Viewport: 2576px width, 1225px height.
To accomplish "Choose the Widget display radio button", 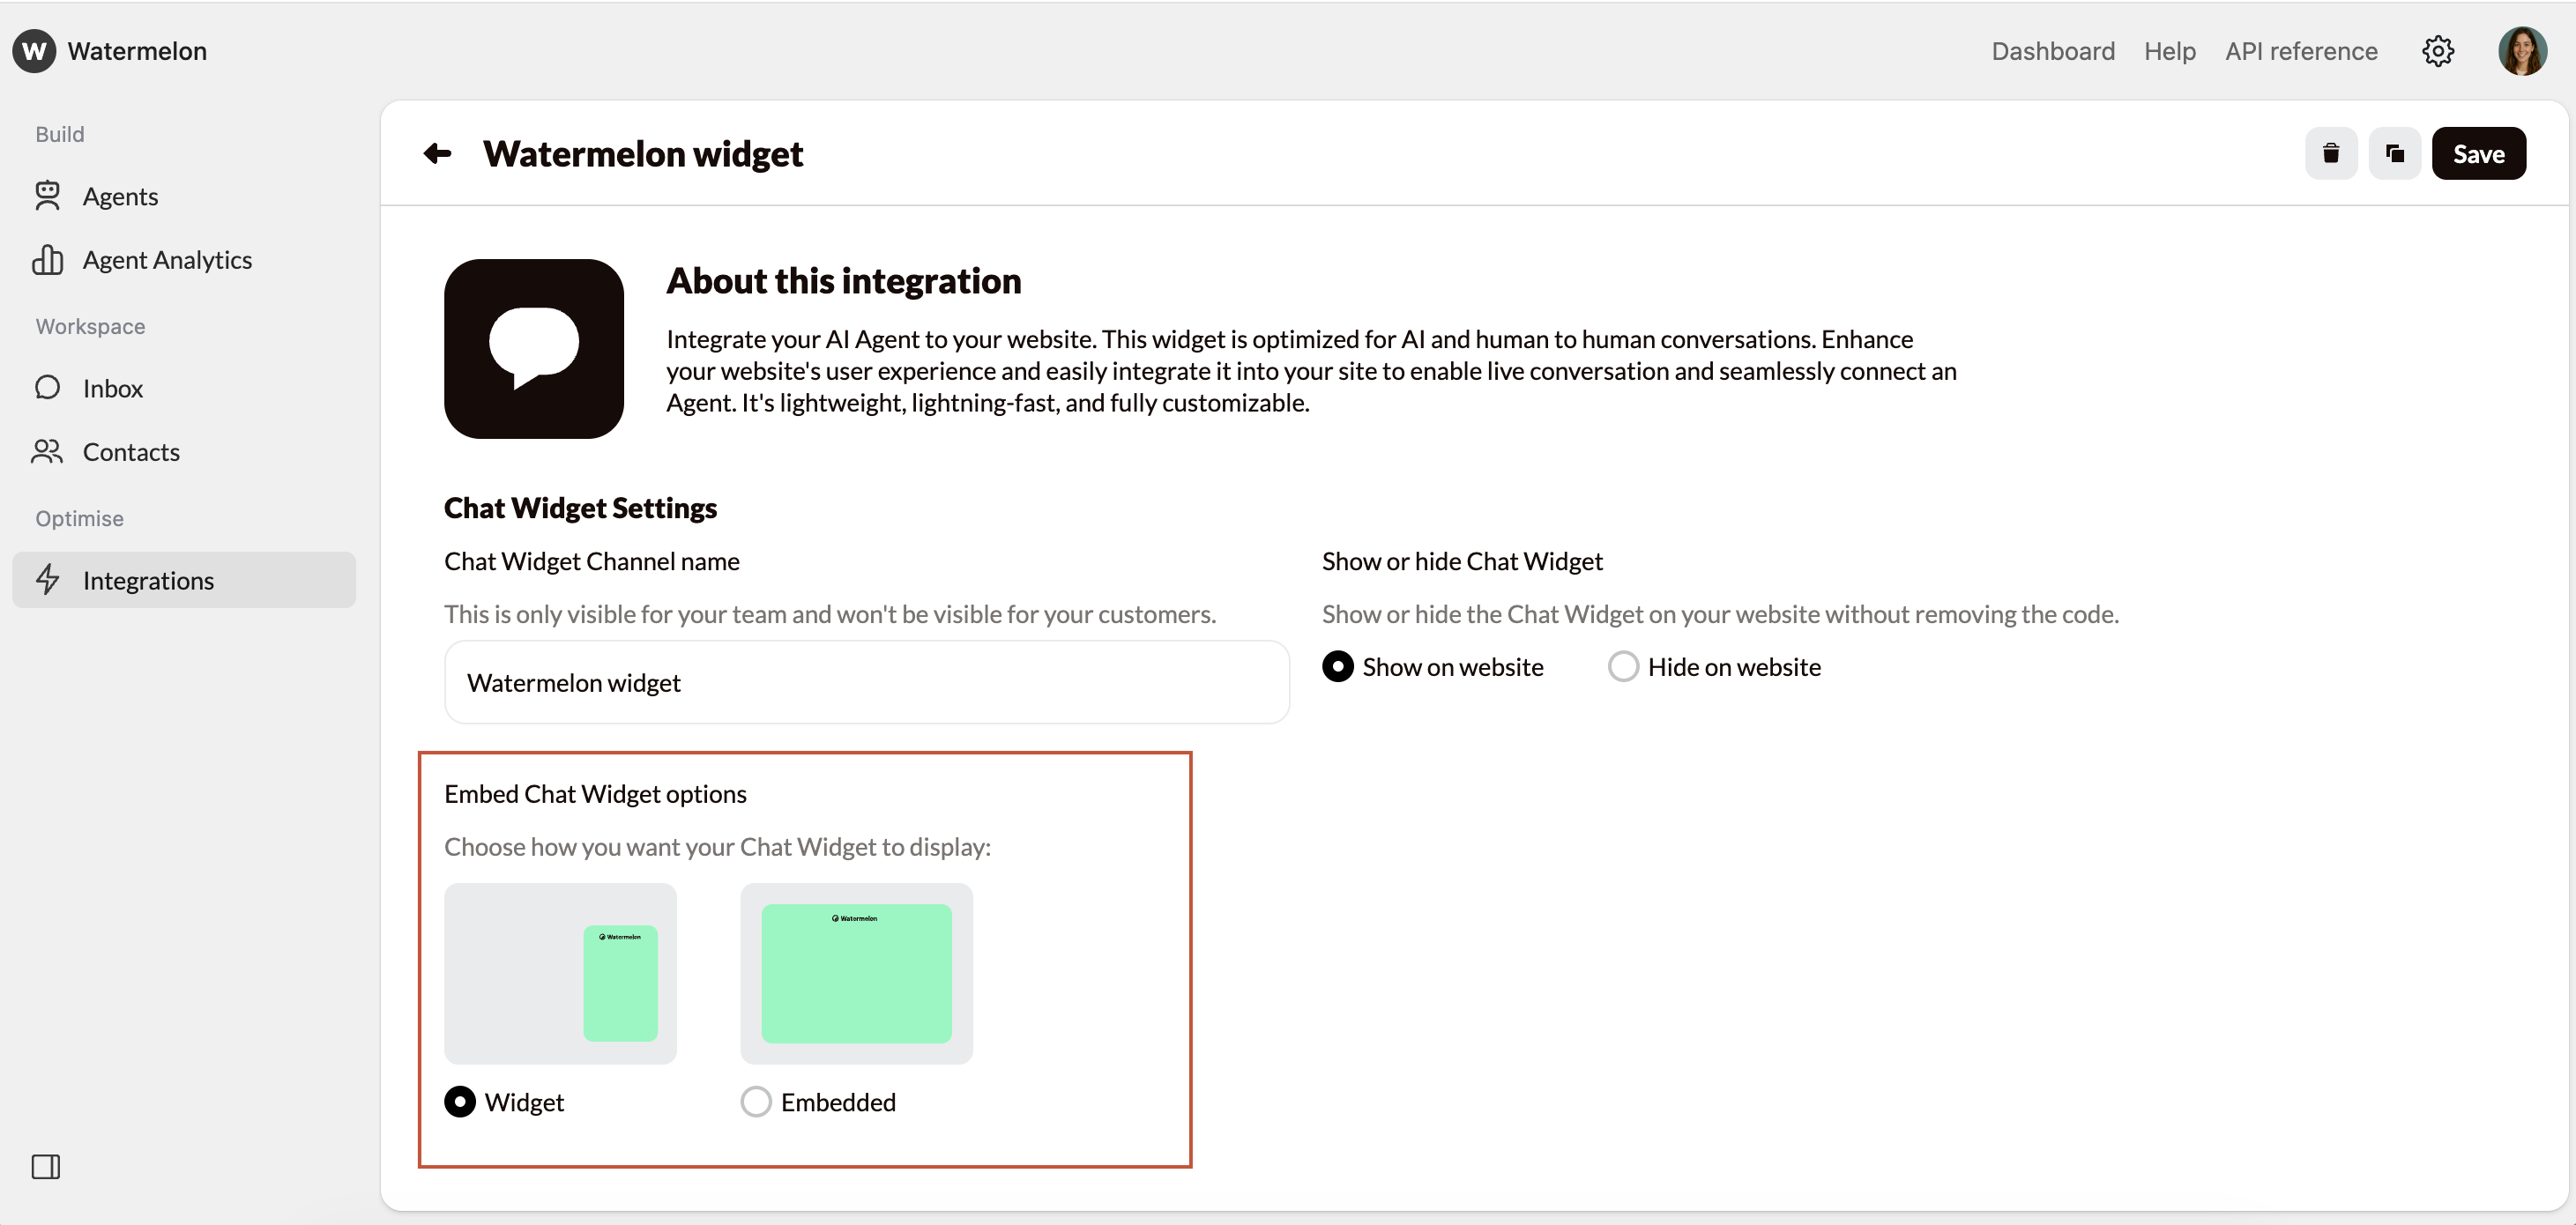I will [460, 1101].
